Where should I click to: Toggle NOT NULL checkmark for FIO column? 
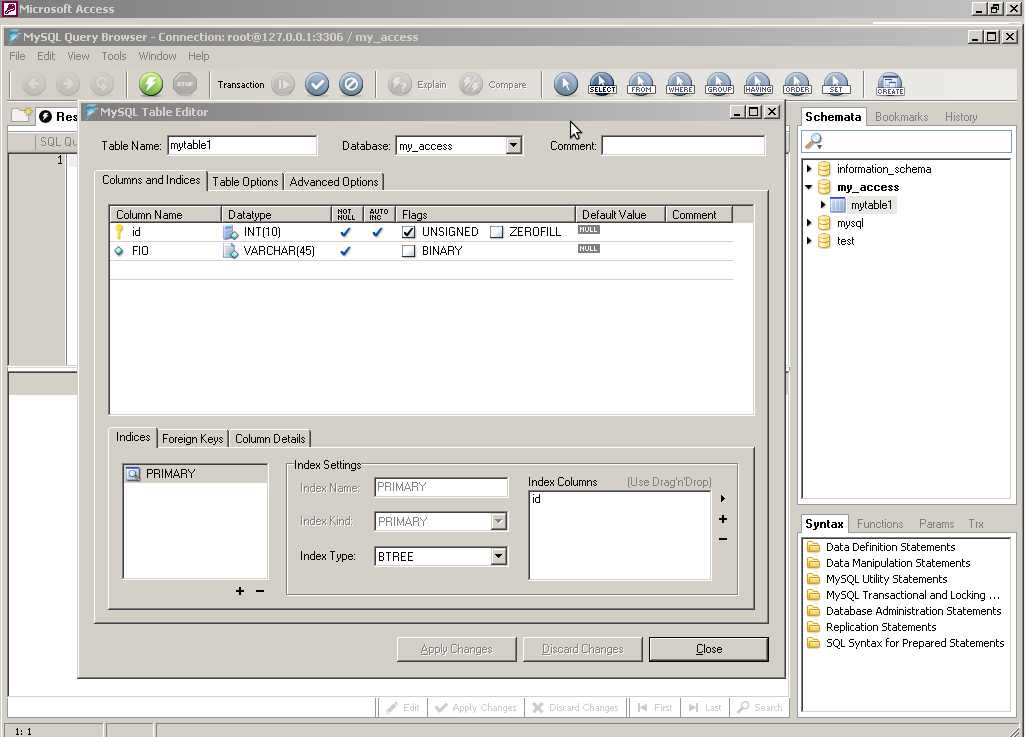345,251
